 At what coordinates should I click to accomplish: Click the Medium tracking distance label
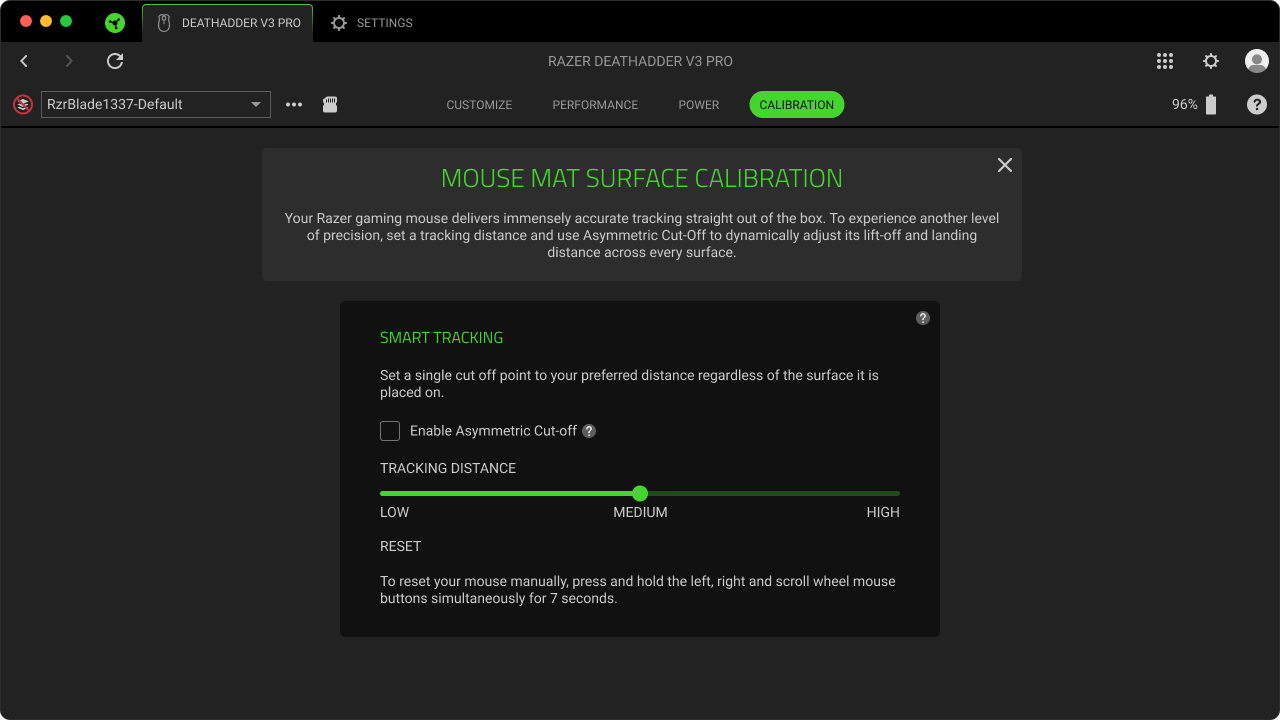640,512
